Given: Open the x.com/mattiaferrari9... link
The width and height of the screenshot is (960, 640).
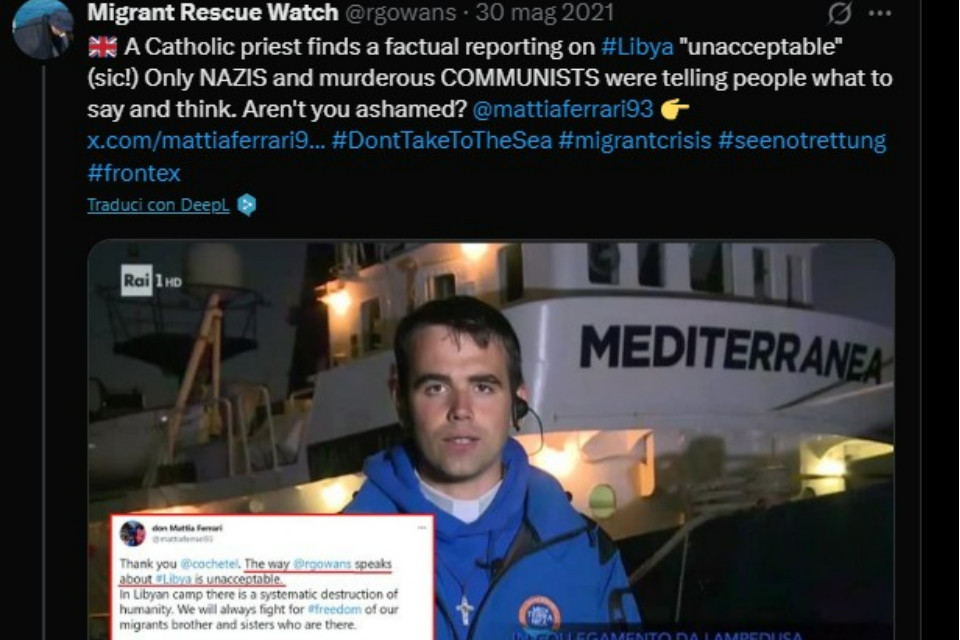Looking at the screenshot, I should pyautogui.click(x=206, y=141).
